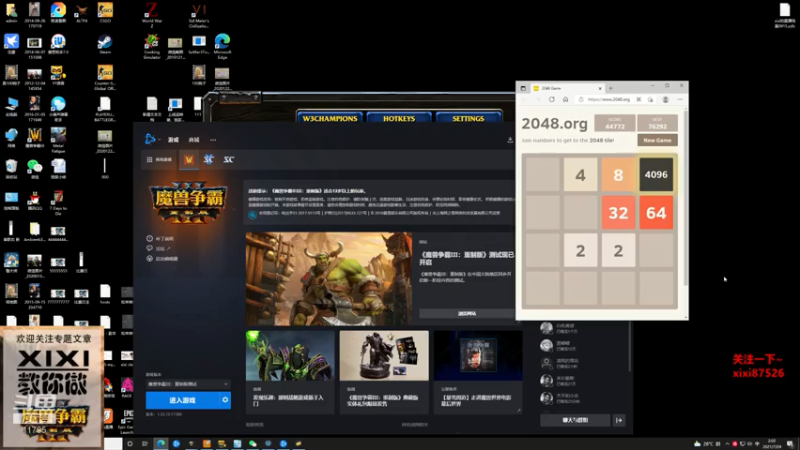Open the 游戏 tab in Battle.net
Viewport: 800px width, 450px height.
click(173, 140)
